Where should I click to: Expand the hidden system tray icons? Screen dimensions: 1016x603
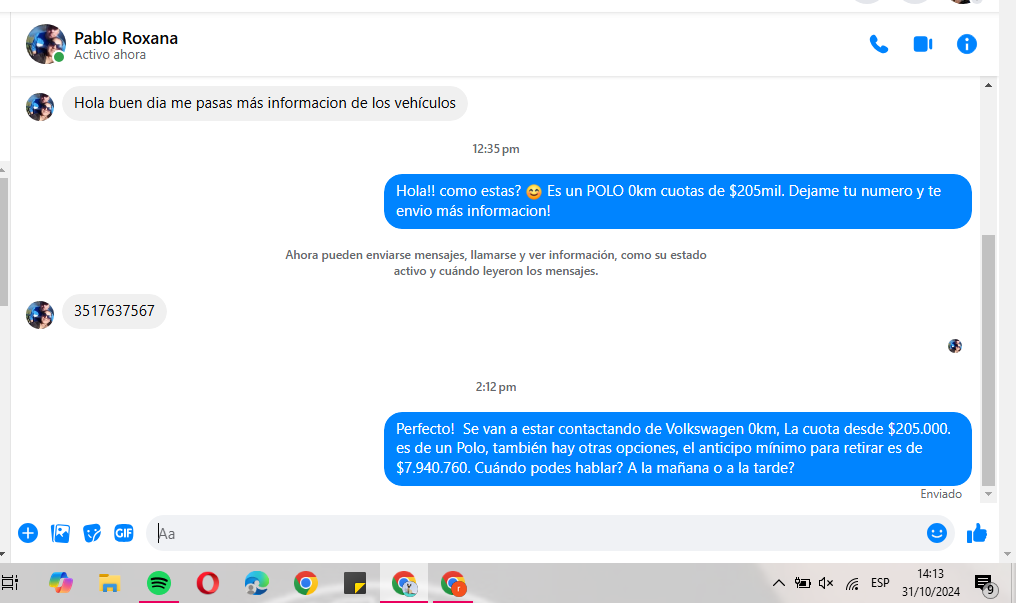779,583
